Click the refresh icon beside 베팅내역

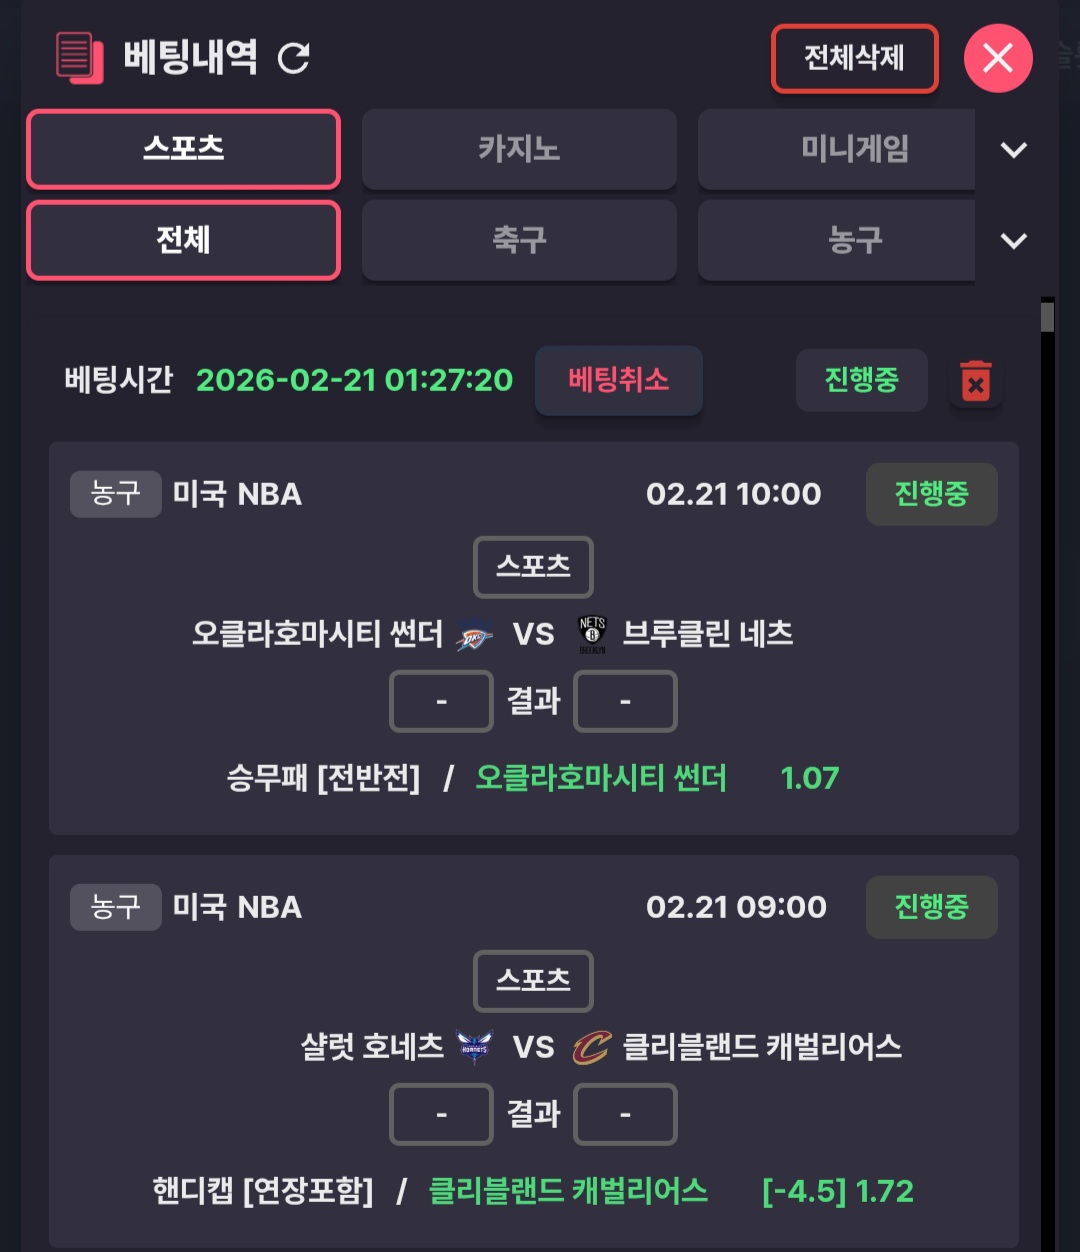(294, 58)
